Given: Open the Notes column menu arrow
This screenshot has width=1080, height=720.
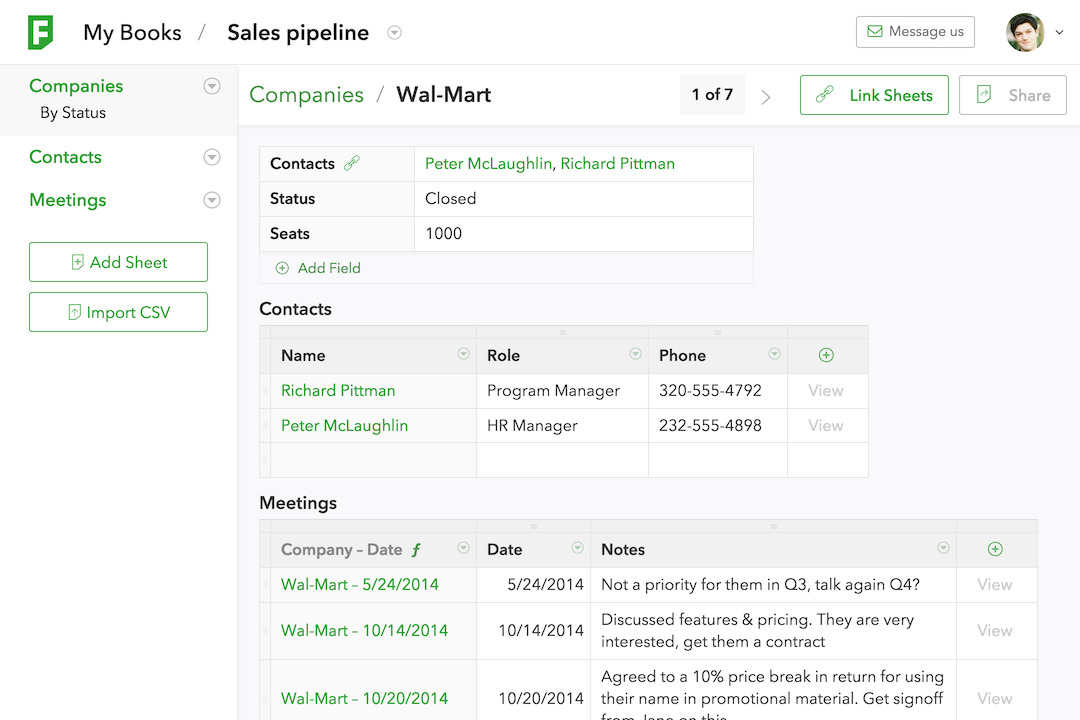Looking at the screenshot, I should pyautogui.click(x=944, y=548).
